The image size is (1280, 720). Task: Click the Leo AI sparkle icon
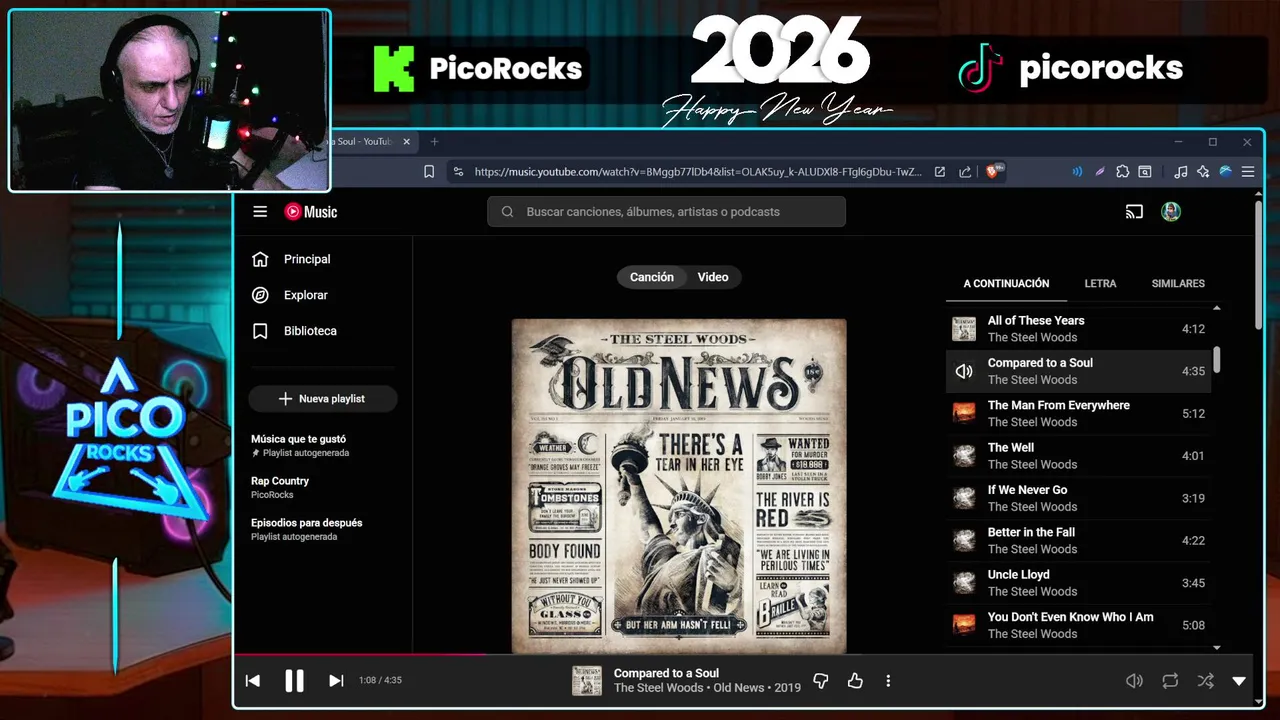click(x=1203, y=172)
